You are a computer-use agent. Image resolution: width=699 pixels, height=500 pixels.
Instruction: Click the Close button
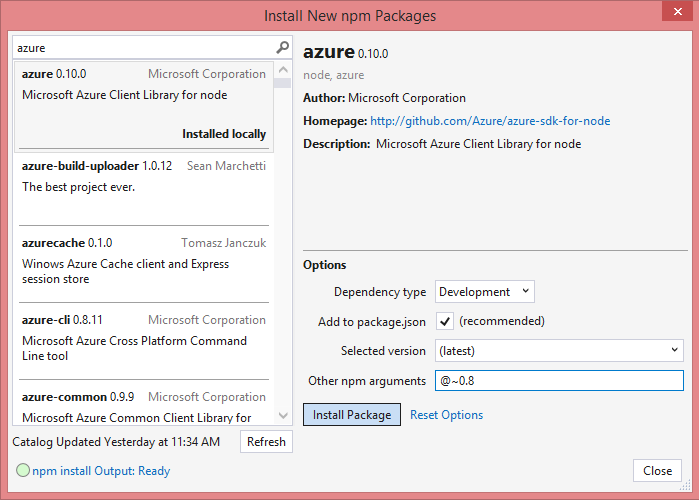[x=657, y=471]
